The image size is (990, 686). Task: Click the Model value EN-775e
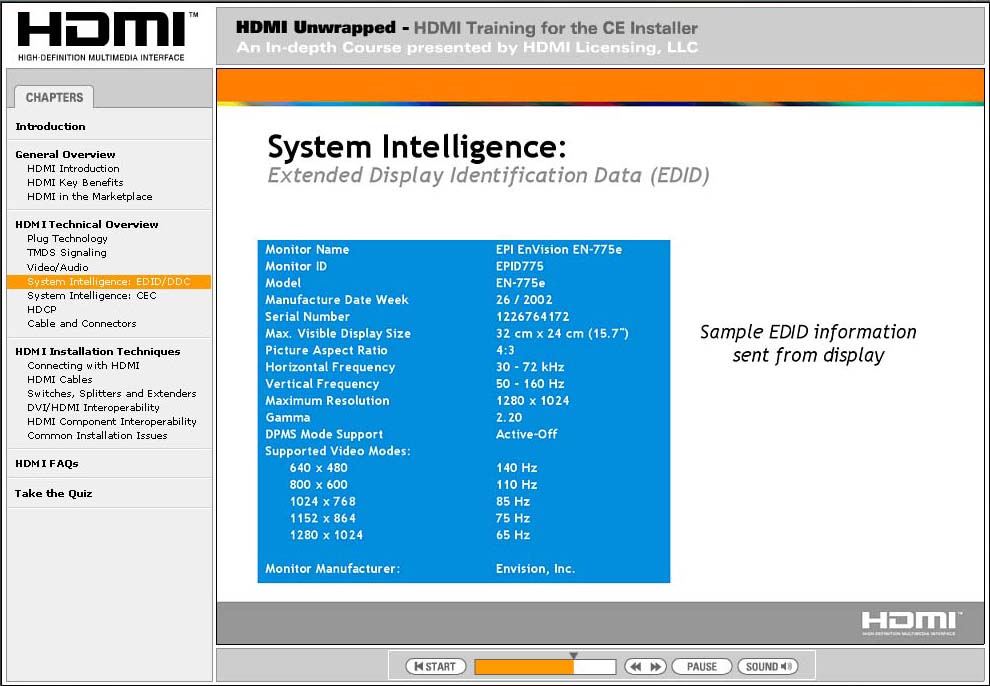click(520, 283)
